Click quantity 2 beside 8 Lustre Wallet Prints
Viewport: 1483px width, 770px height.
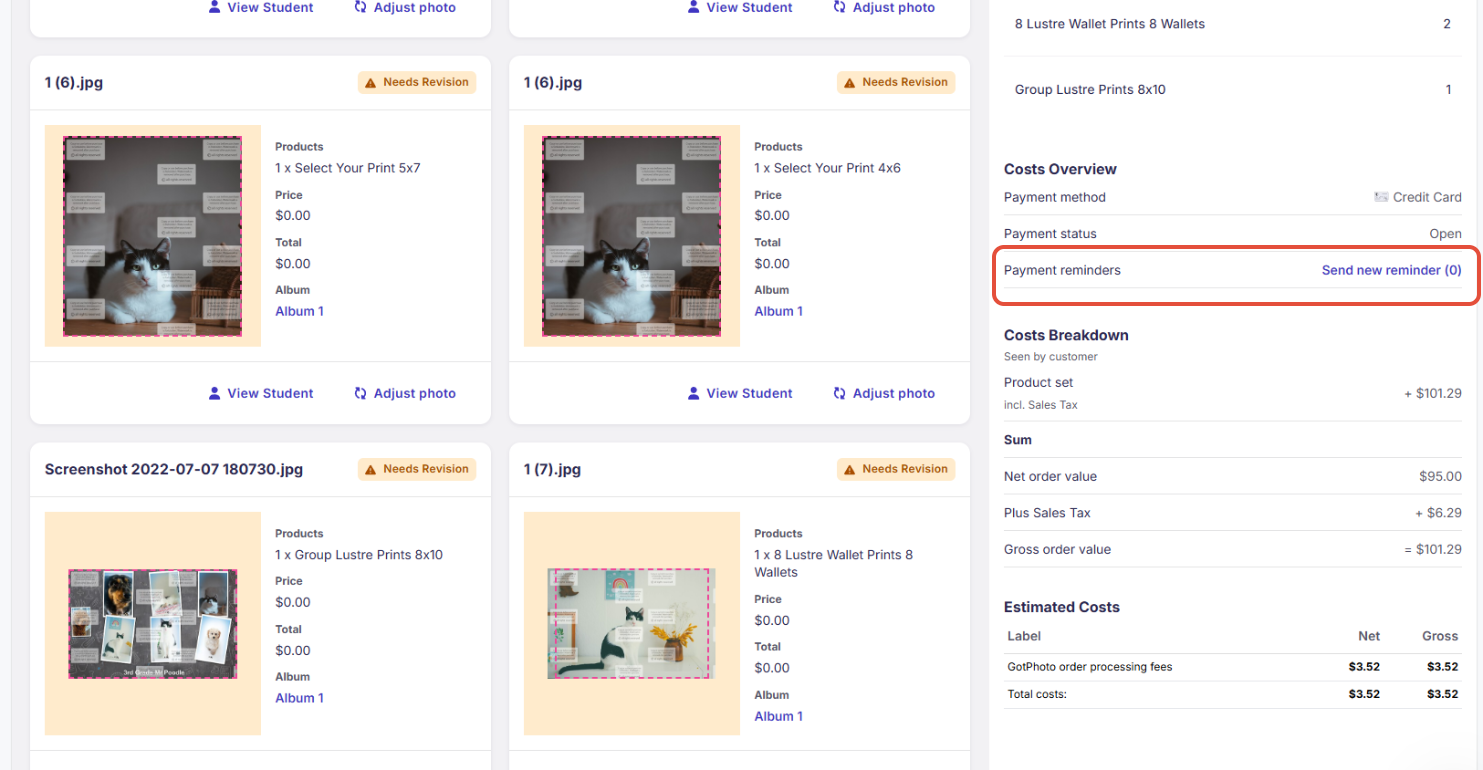pyautogui.click(x=1446, y=24)
